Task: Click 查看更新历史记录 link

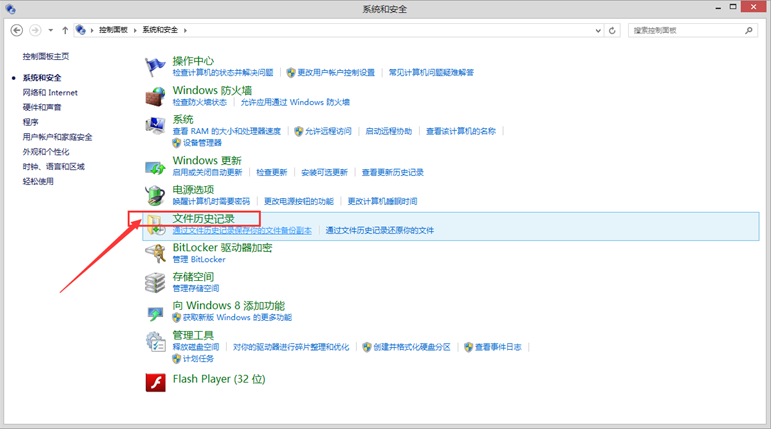Action: pos(392,172)
